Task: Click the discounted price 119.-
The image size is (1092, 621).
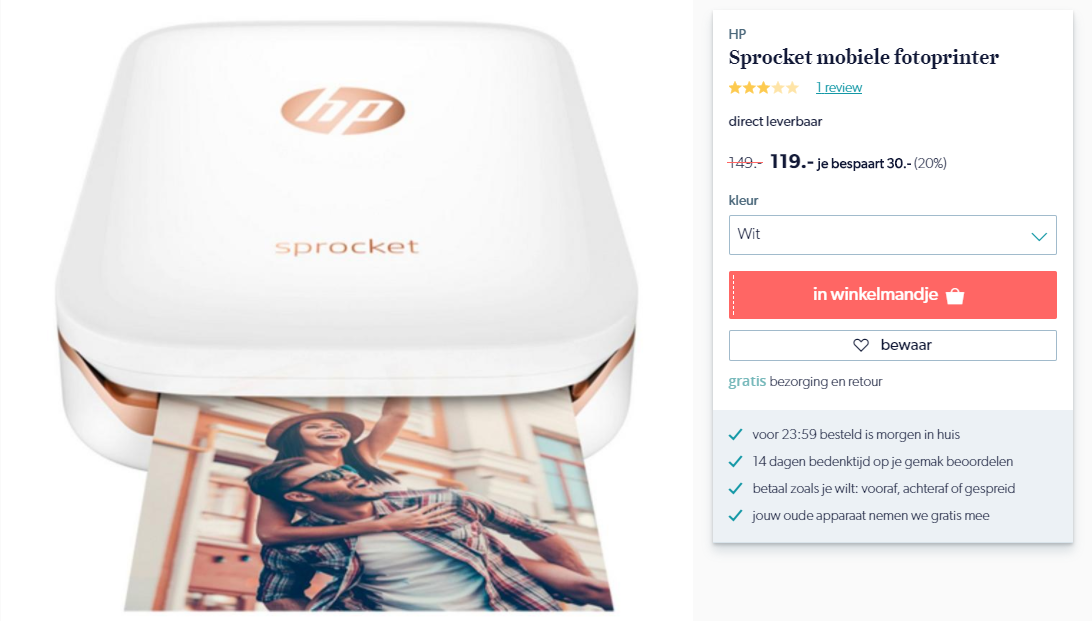Action: coord(792,162)
